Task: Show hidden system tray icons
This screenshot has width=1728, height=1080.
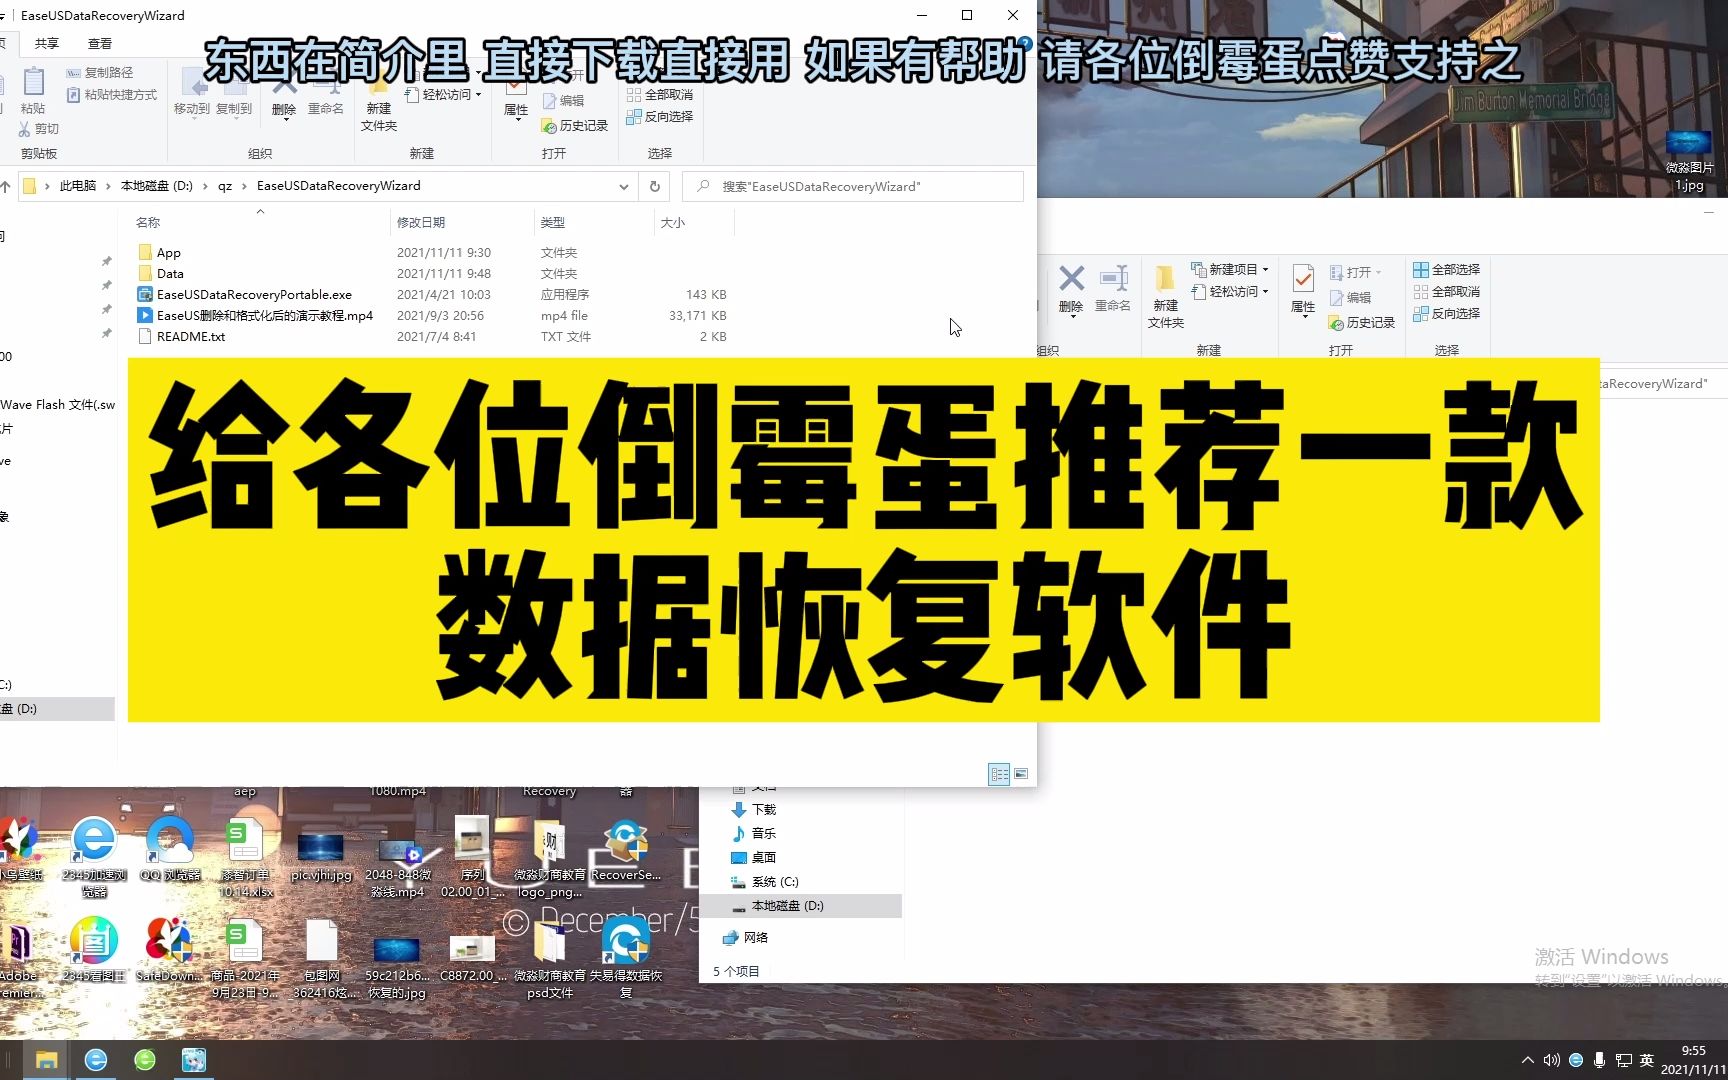Action: coord(1527,1060)
